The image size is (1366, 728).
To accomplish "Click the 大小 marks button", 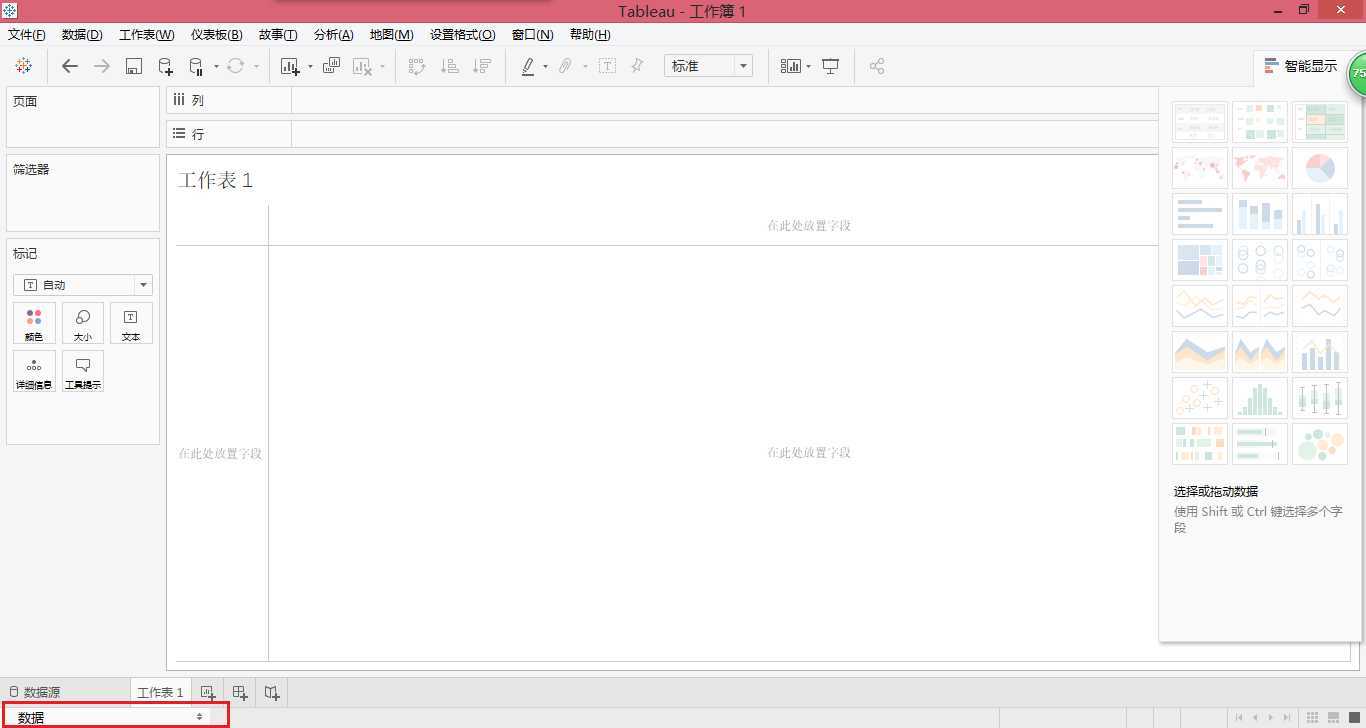I will 83,324.
